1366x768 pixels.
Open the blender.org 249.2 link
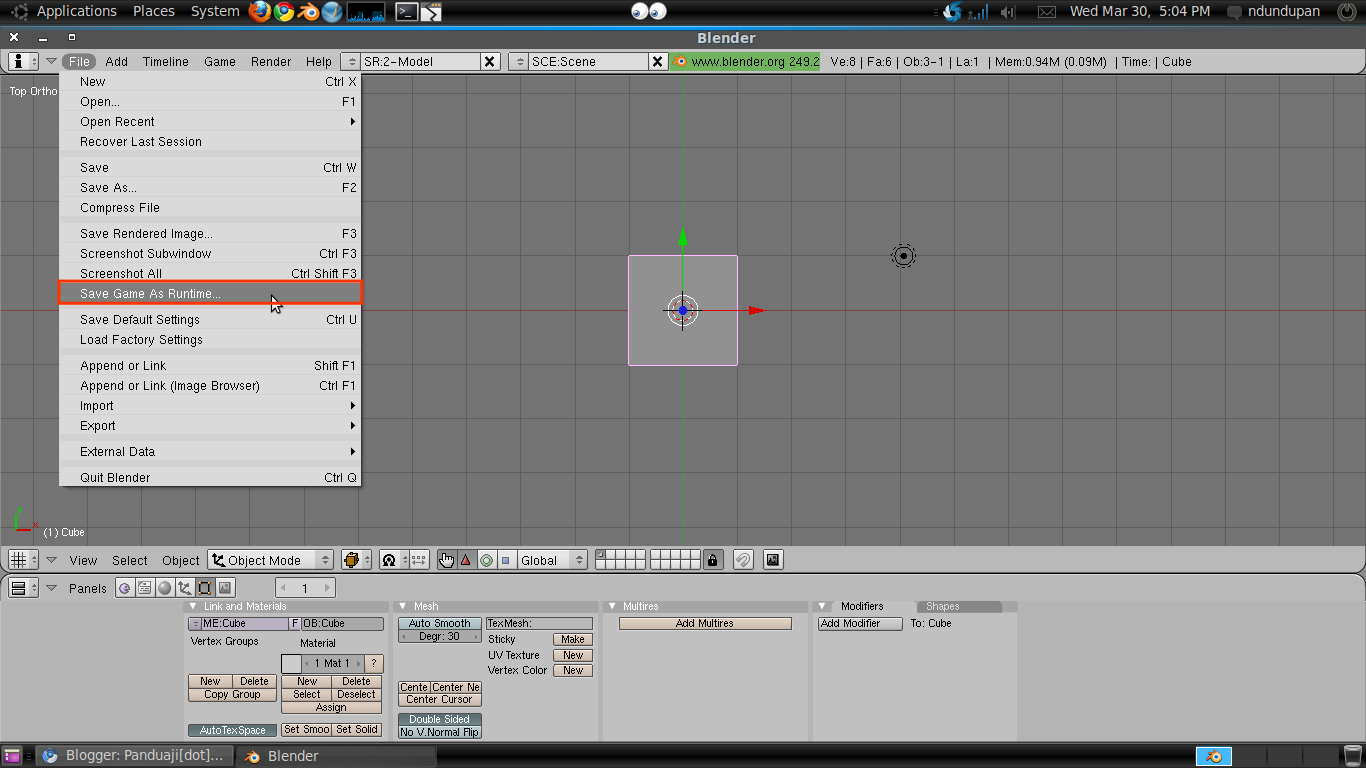pyautogui.click(x=746, y=61)
